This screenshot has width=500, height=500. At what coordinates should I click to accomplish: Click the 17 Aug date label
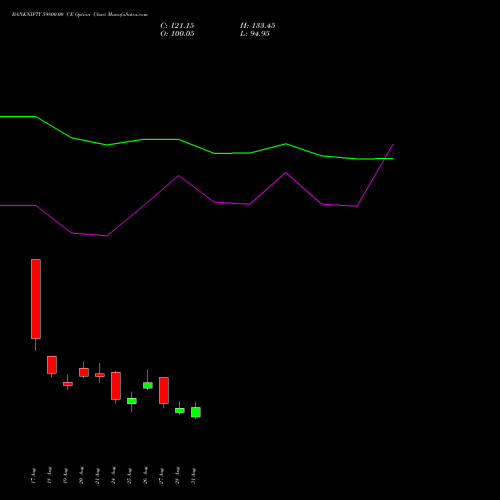click(33, 476)
